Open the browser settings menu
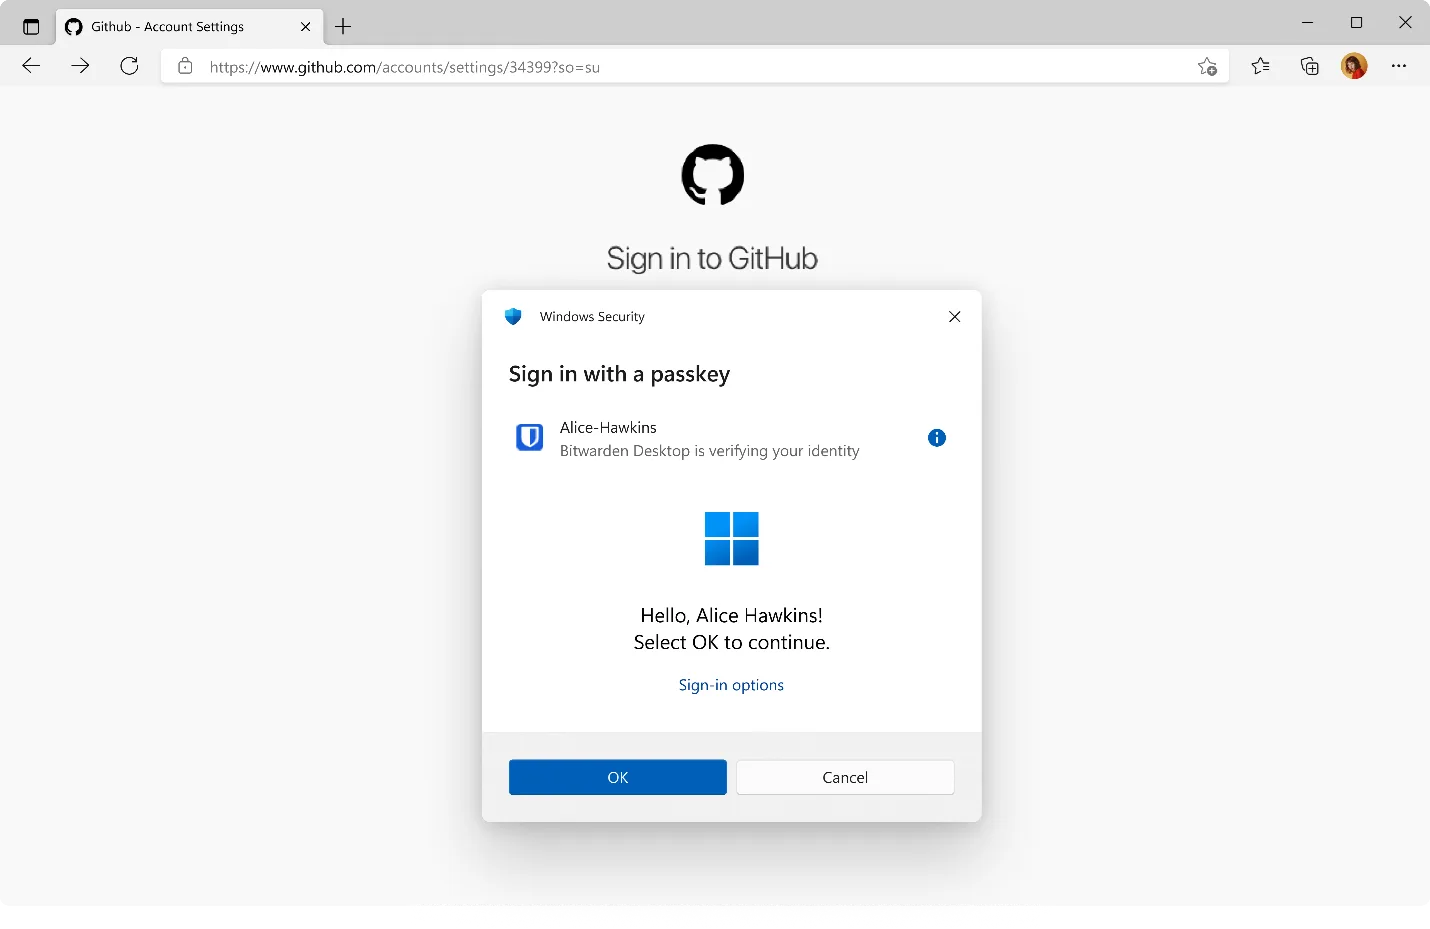The width and height of the screenshot is (1430, 929). click(1399, 66)
